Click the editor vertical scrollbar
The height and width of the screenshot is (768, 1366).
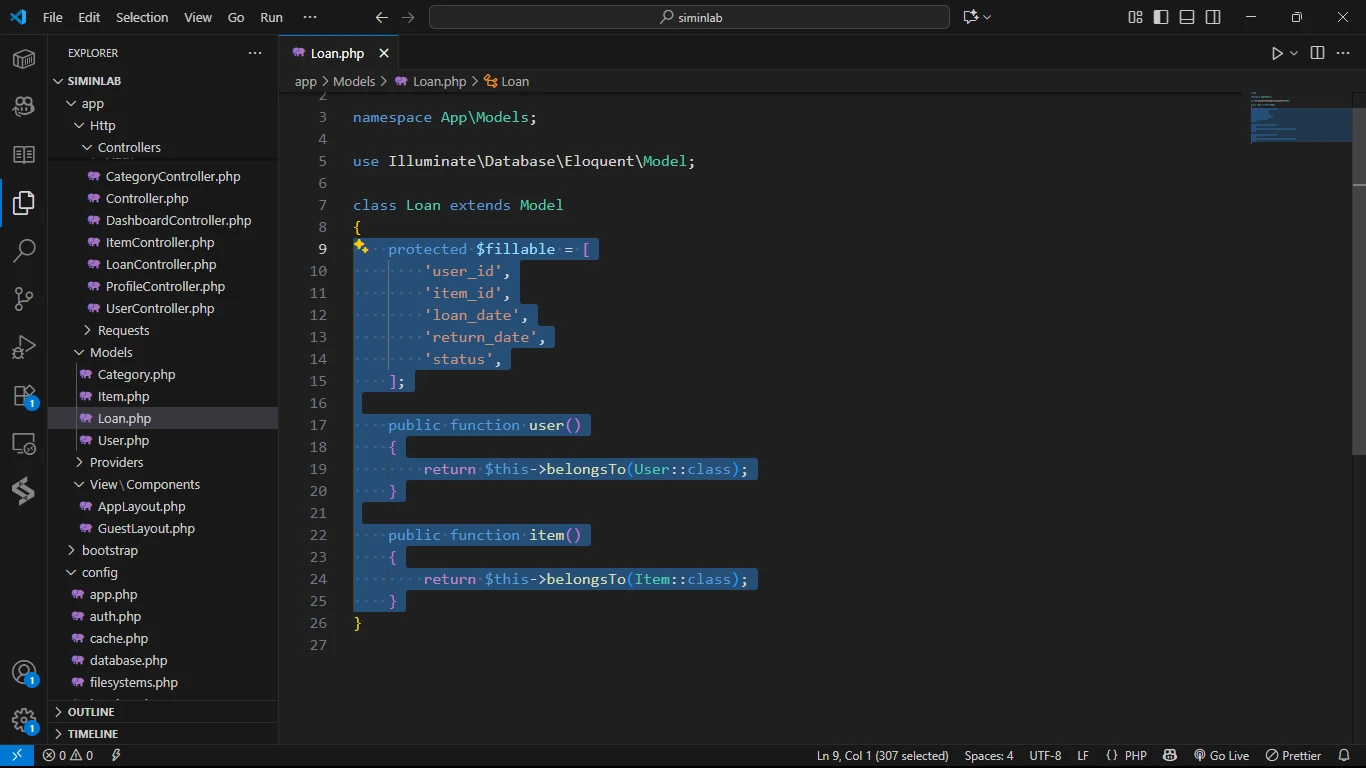[x=1359, y=300]
